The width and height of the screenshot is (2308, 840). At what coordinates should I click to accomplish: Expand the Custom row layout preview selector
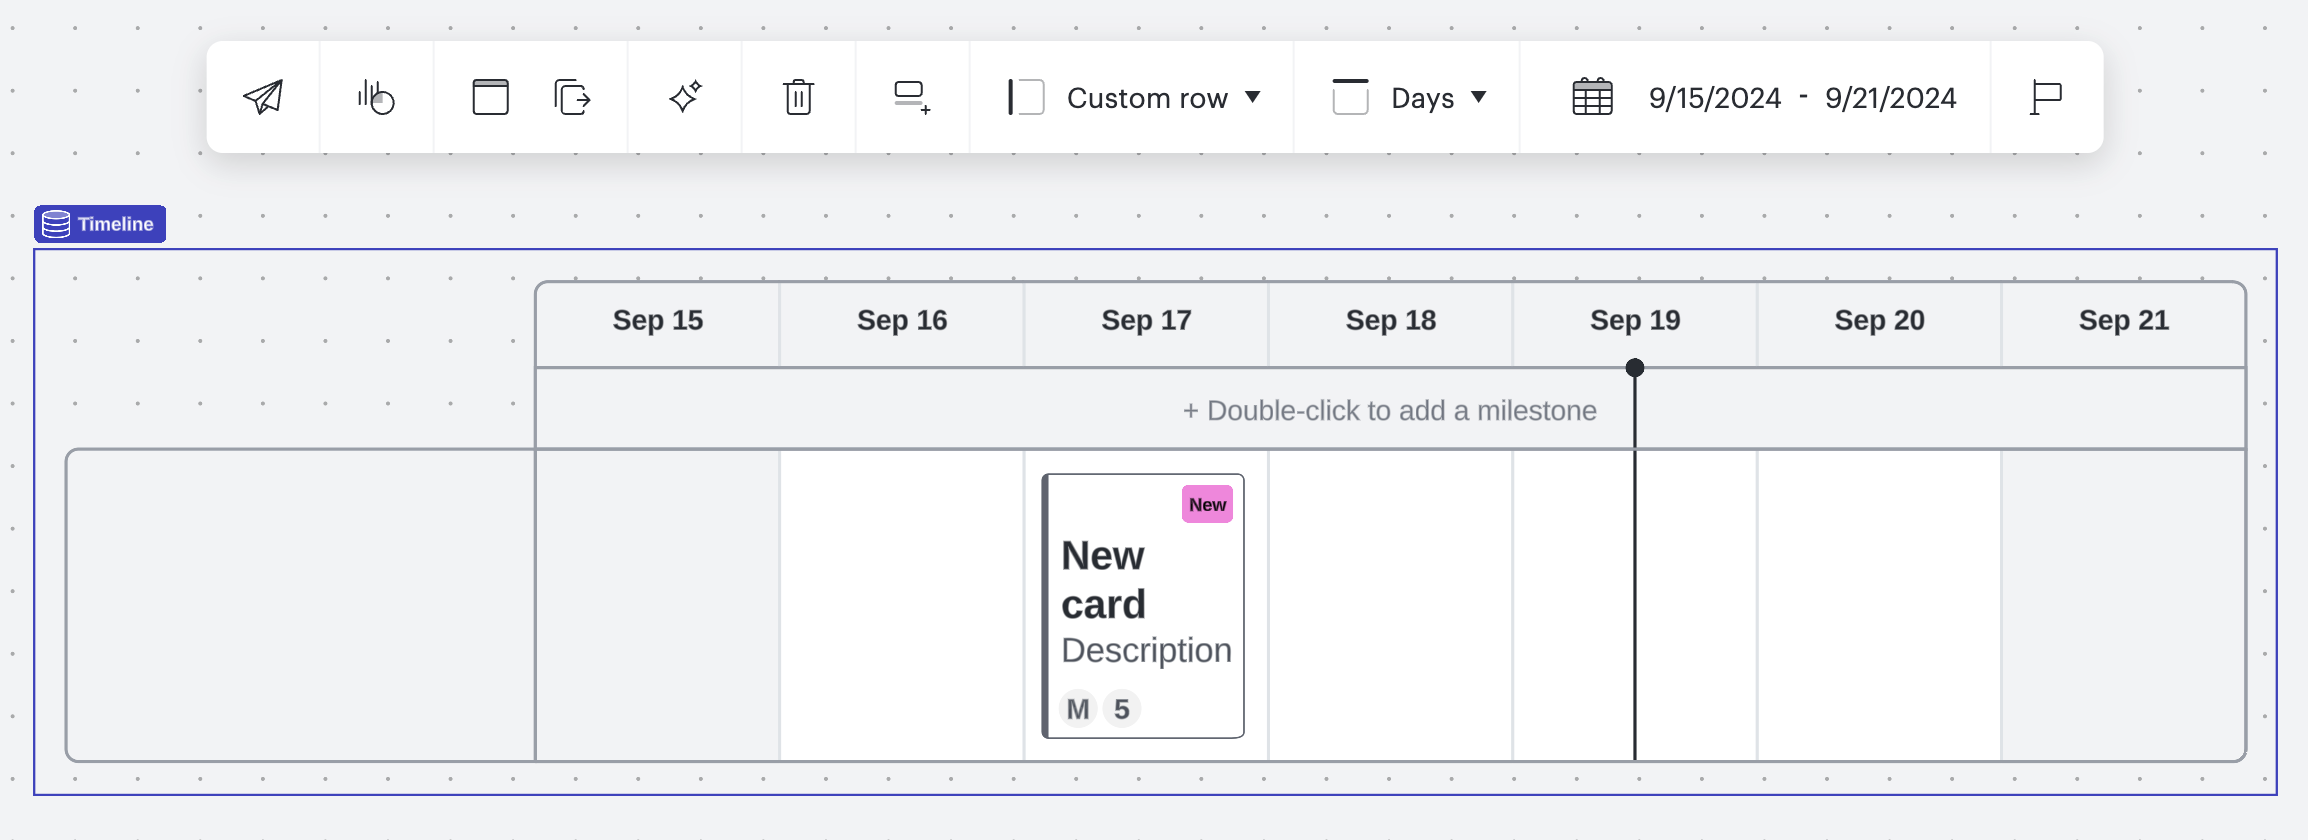click(x=1028, y=97)
